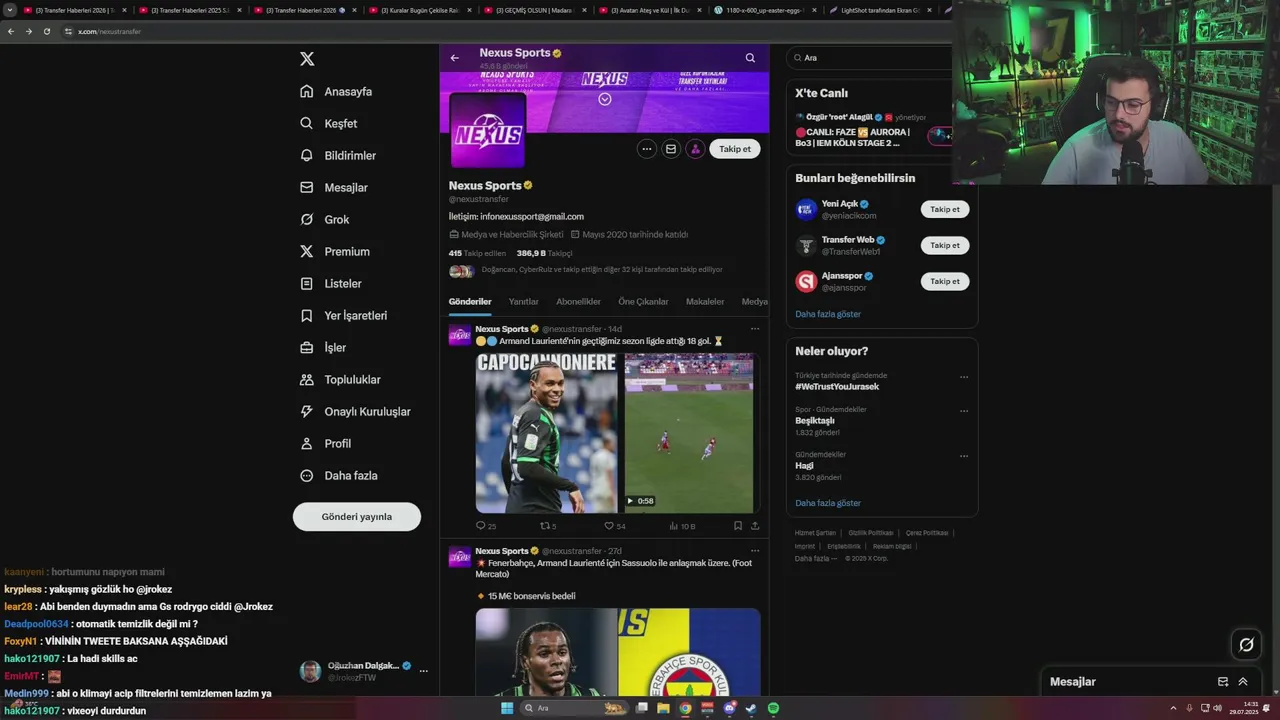
Task: Open the Hizmet Şartları footer link
Action: pyautogui.click(x=815, y=533)
